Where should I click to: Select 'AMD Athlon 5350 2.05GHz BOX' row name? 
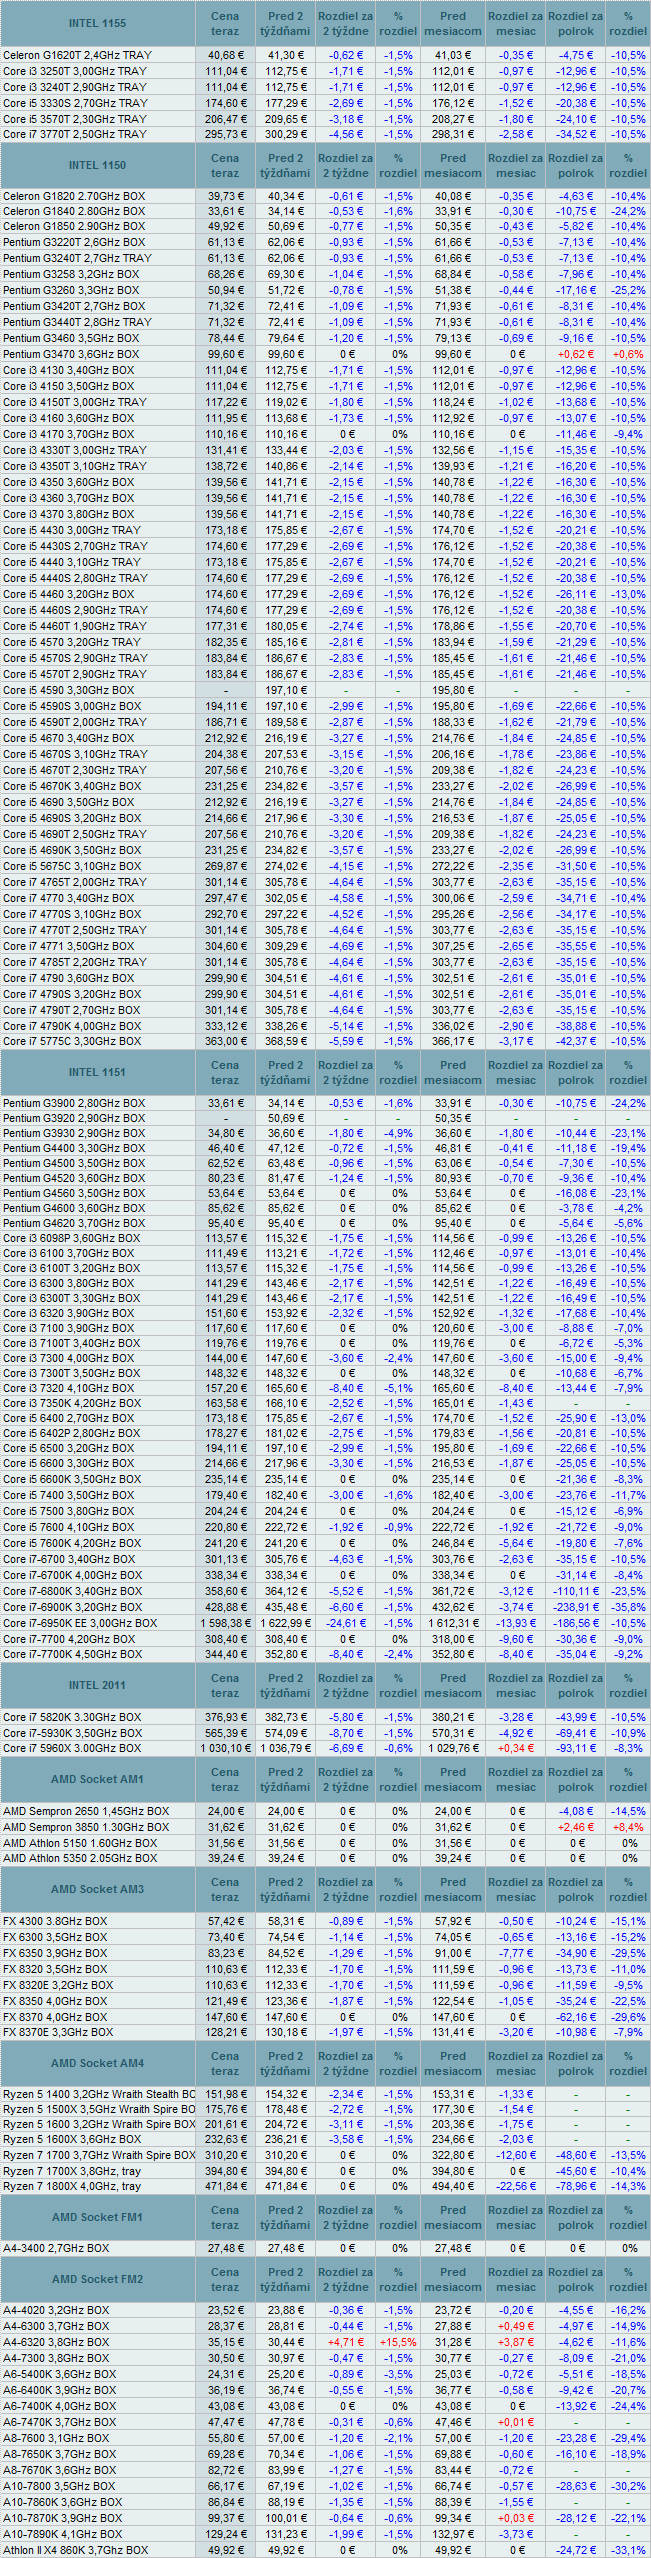pos(80,1858)
